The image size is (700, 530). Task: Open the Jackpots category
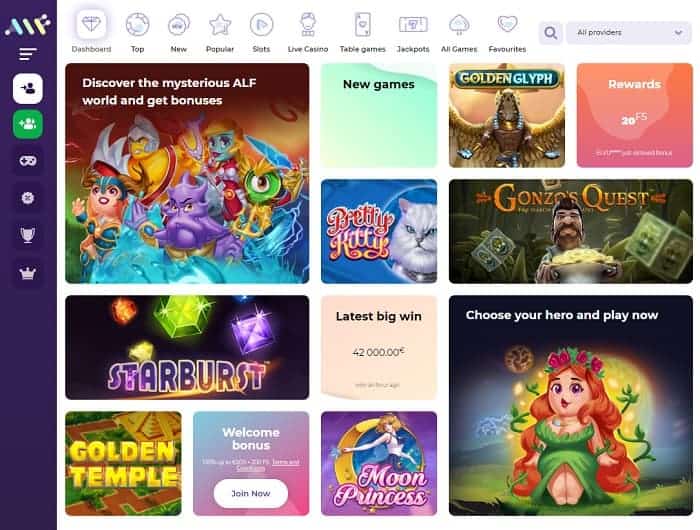(413, 32)
